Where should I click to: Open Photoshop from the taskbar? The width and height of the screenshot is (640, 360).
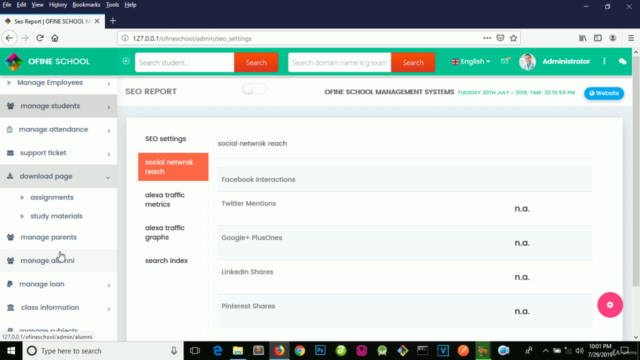click(320, 351)
